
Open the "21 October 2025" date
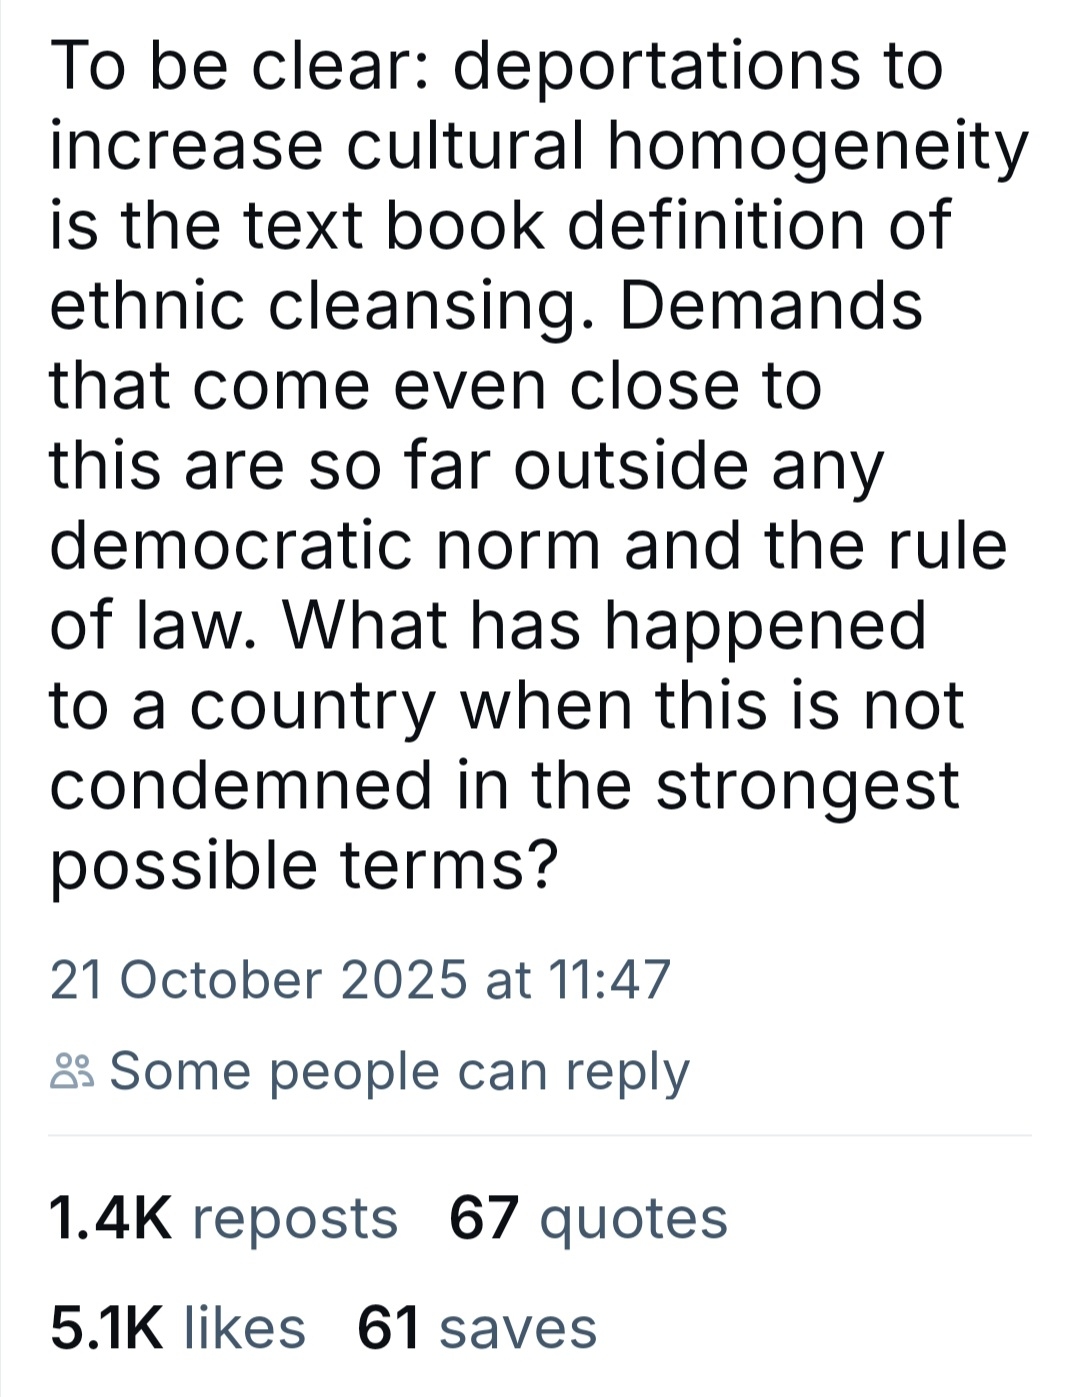pyautogui.click(x=258, y=979)
